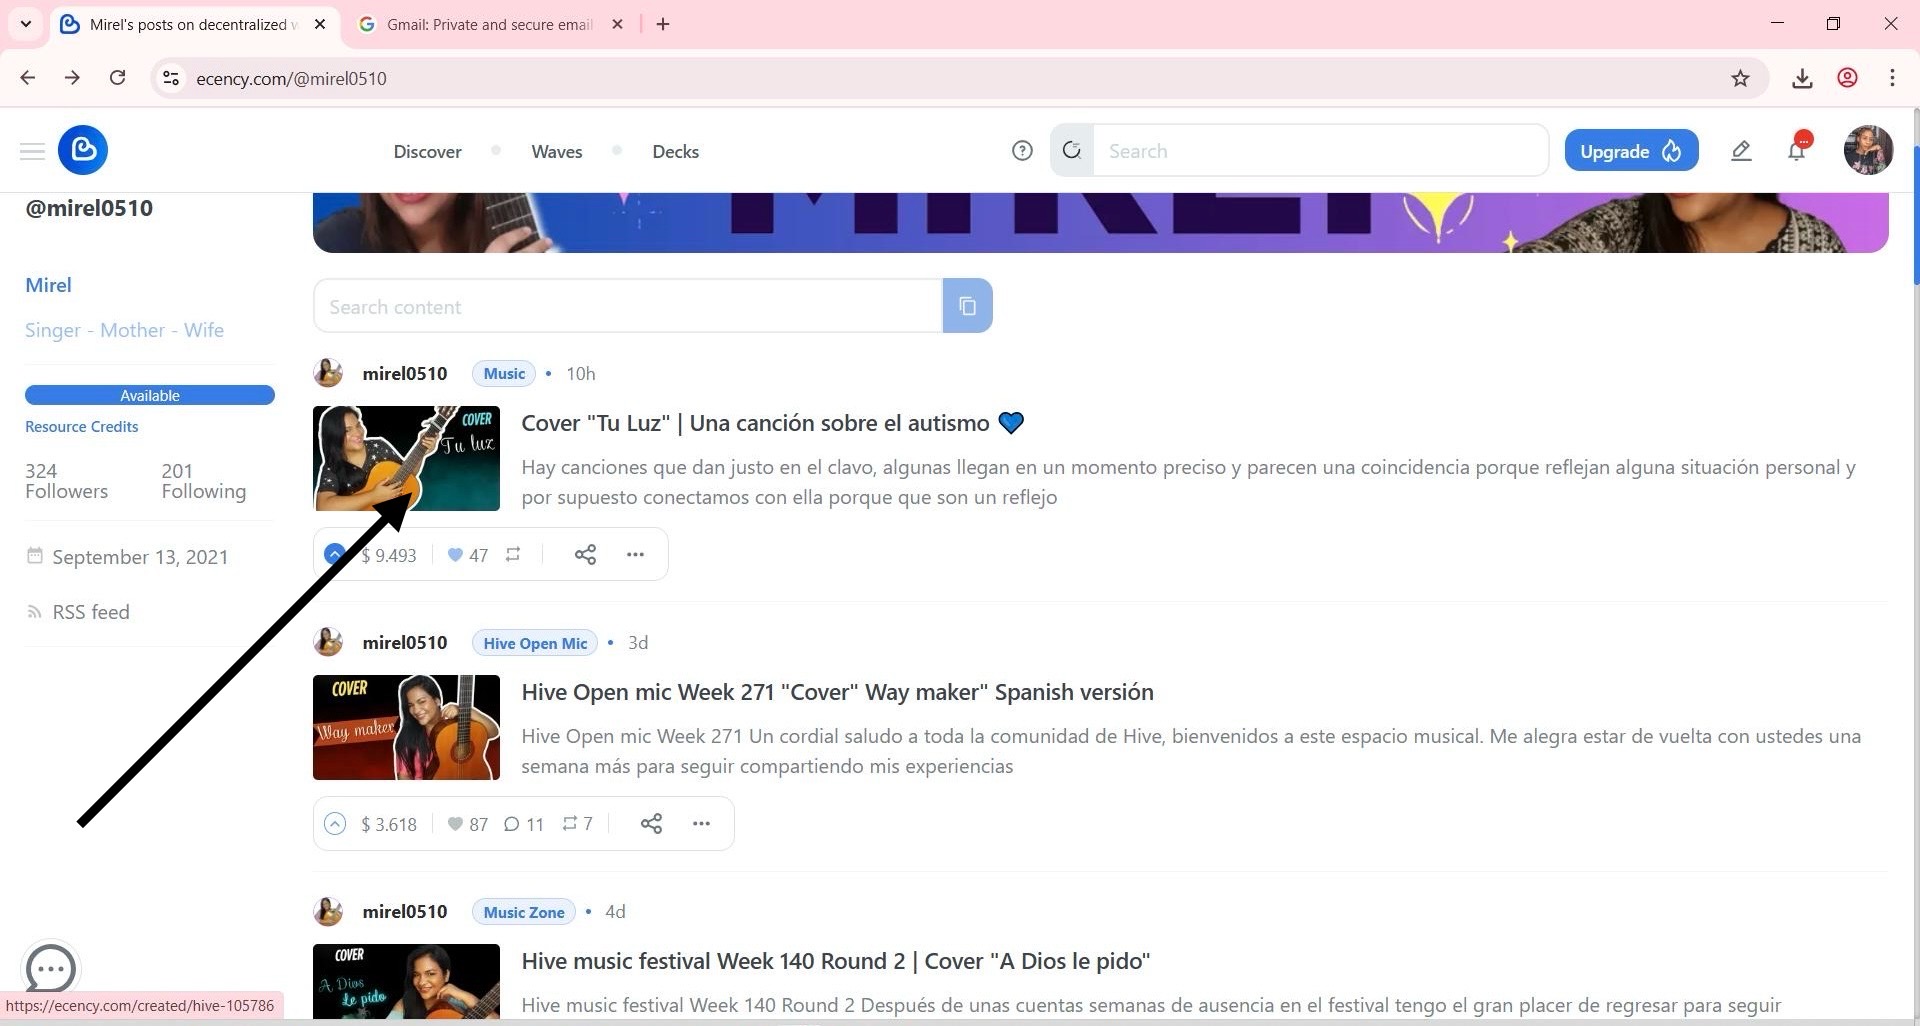1920x1026 pixels.
Task: View site information icon in address bar
Action: coord(171,78)
